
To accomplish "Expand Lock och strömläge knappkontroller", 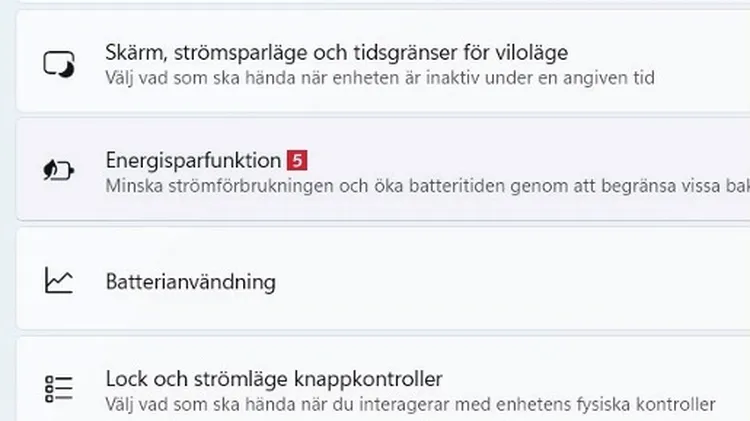I will [x=273, y=379].
